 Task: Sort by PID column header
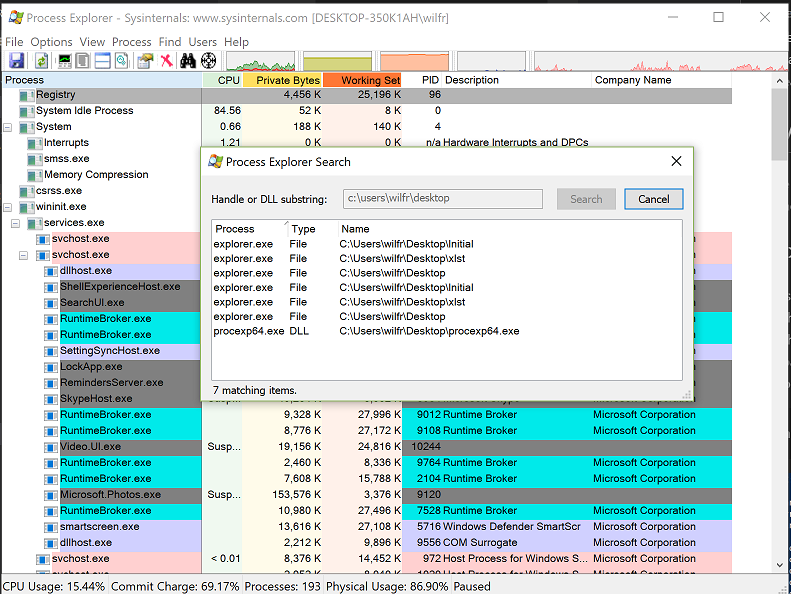pos(422,80)
